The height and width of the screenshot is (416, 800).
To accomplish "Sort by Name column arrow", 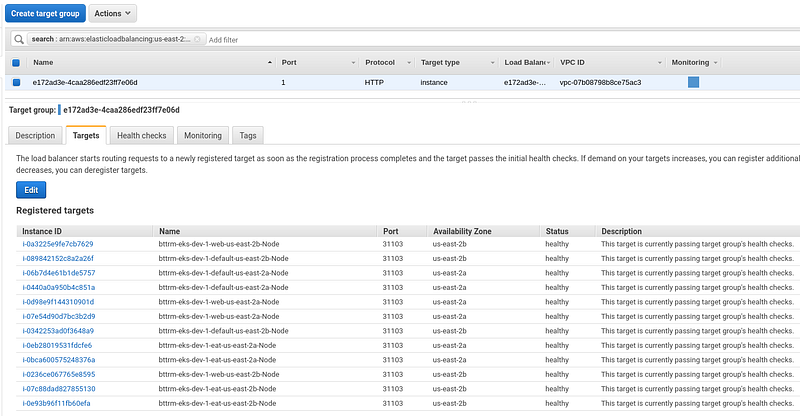I will click(269, 63).
